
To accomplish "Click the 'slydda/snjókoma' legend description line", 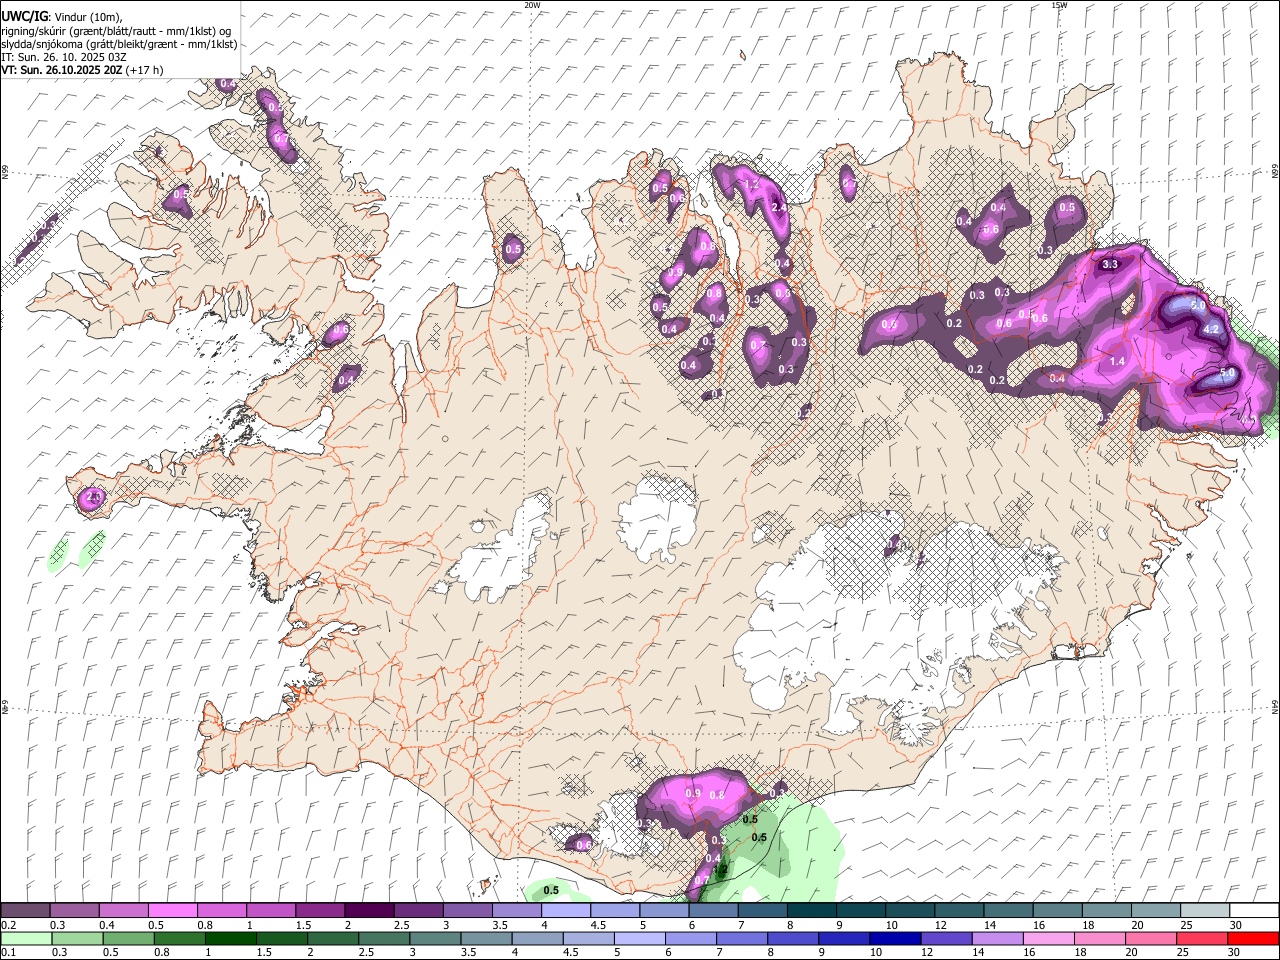I will [x=119, y=44].
